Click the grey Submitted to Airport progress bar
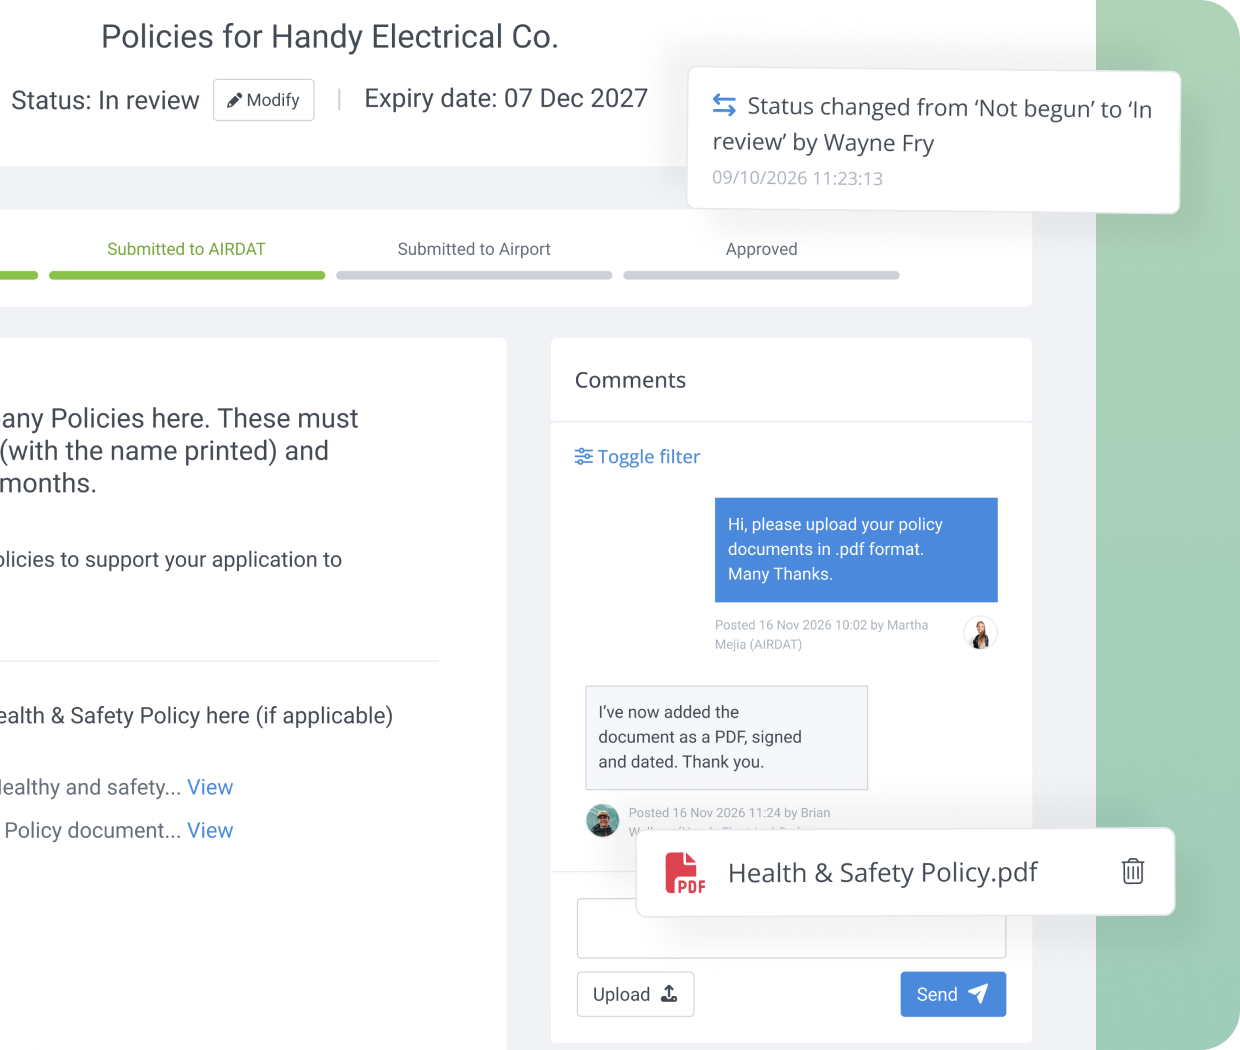Viewport: 1240px width, 1050px height. [474, 275]
